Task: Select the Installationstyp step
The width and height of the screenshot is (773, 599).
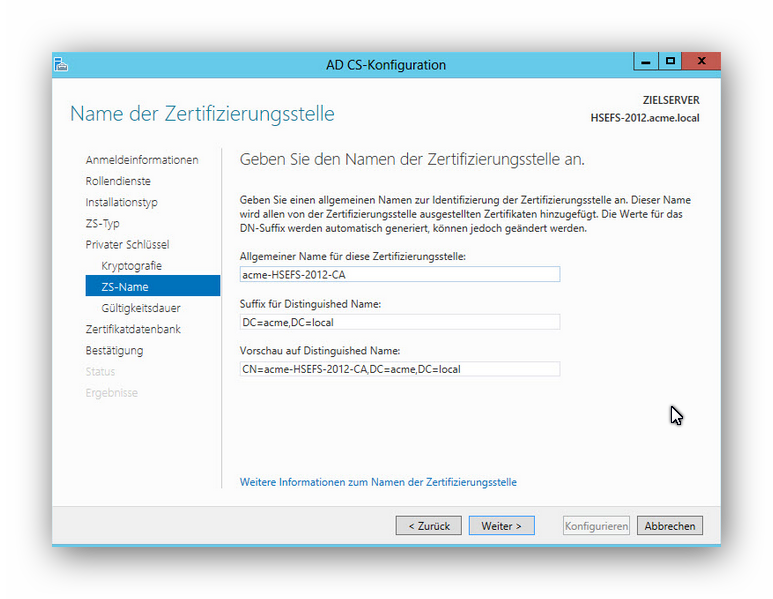Action: 121,202
